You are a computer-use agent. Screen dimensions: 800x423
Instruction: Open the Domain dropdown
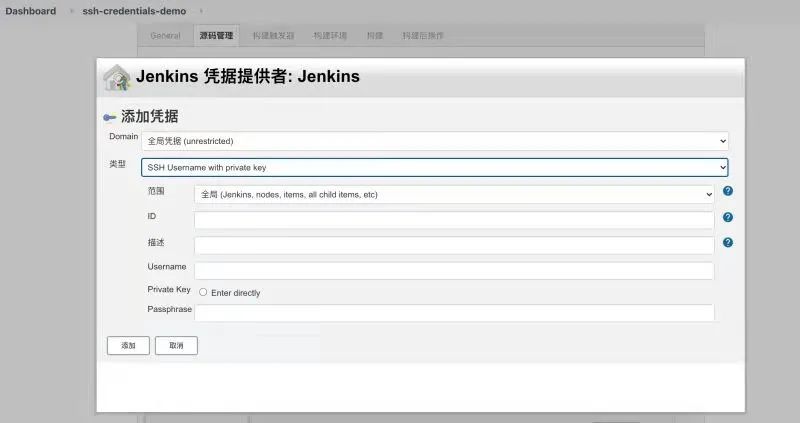(x=435, y=141)
